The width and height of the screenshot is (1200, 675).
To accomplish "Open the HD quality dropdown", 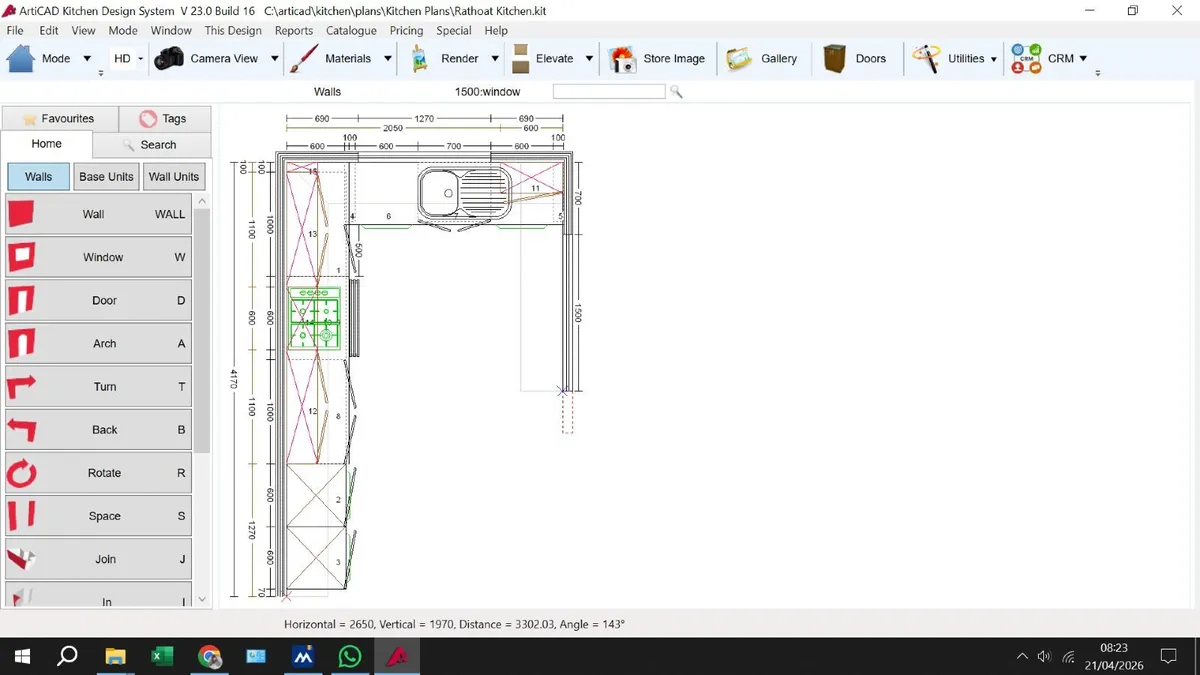I will pyautogui.click(x=141, y=59).
